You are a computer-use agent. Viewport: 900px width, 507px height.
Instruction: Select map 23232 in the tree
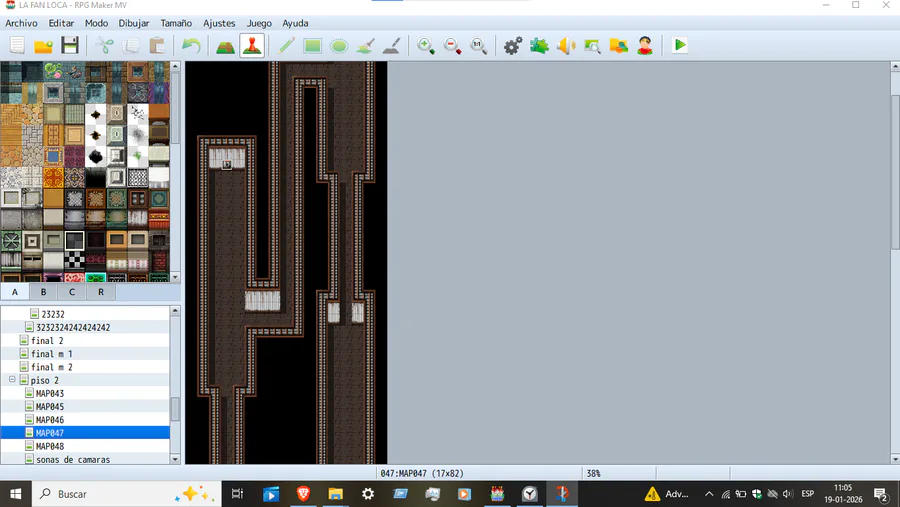(x=53, y=314)
